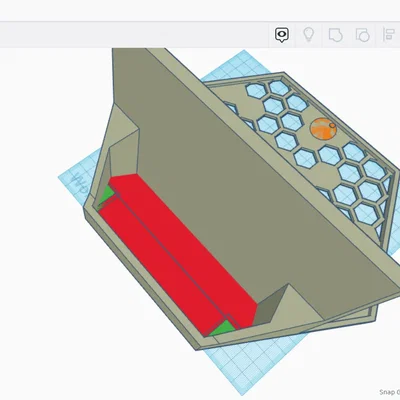Click the Group shapes icon
This screenshot has width=400, height=400.
(x=335, y=35)
